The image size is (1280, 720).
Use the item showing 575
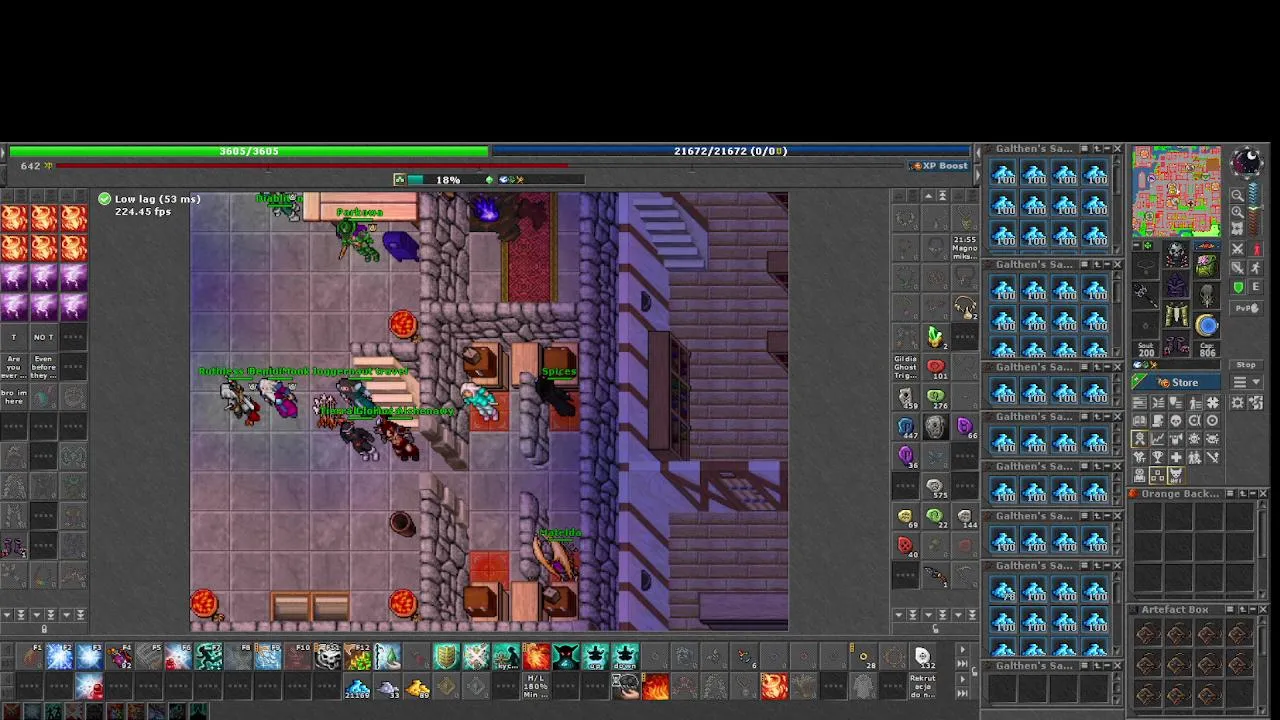click(x=936, y=487)
